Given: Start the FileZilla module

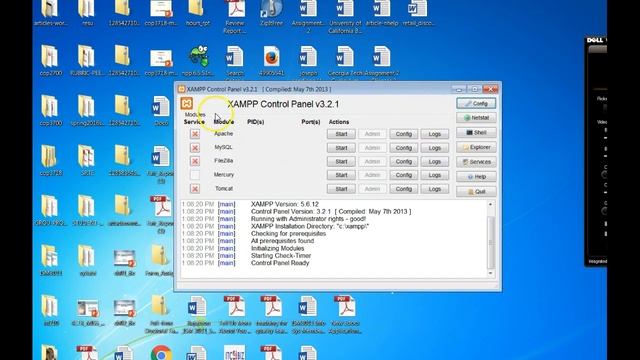Looking at the screenshot, I should [341, 161].
